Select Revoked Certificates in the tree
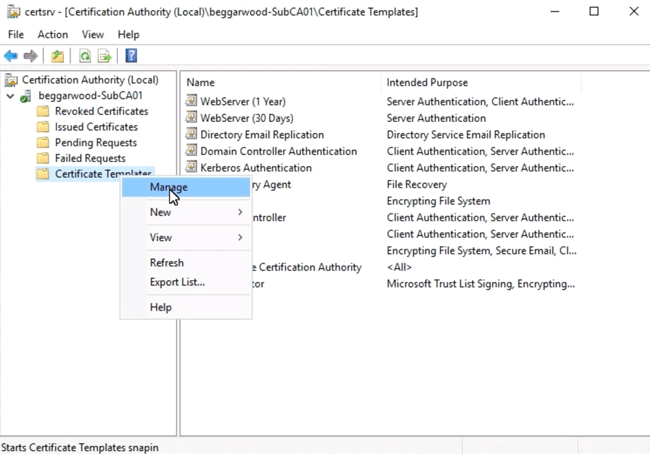Image resolution: width=650 pixels, height=454 pixels. (102, 112)
